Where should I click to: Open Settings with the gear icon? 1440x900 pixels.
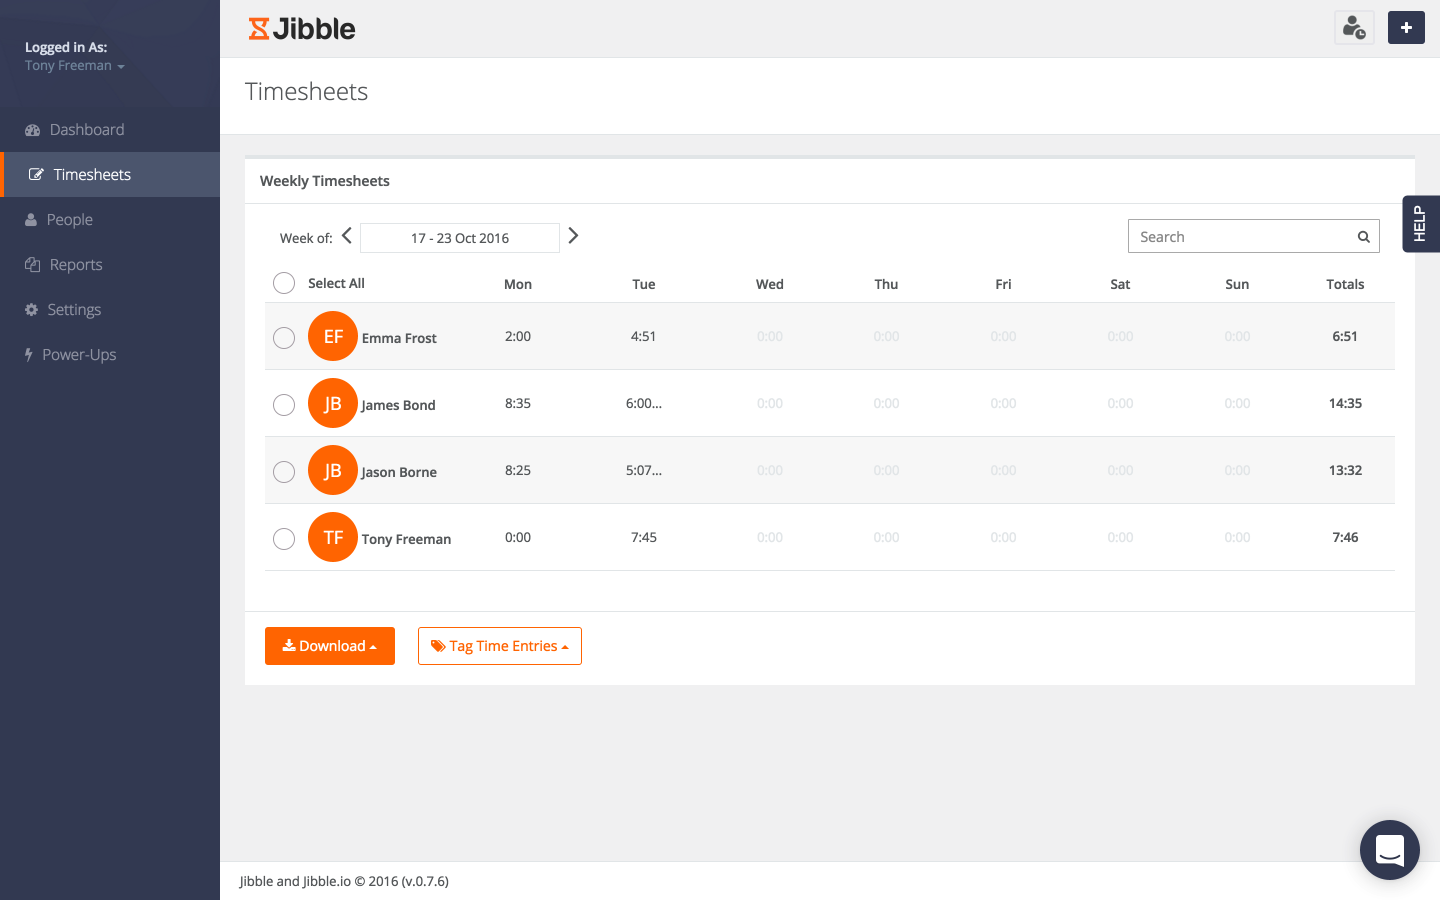pos(30,309)
